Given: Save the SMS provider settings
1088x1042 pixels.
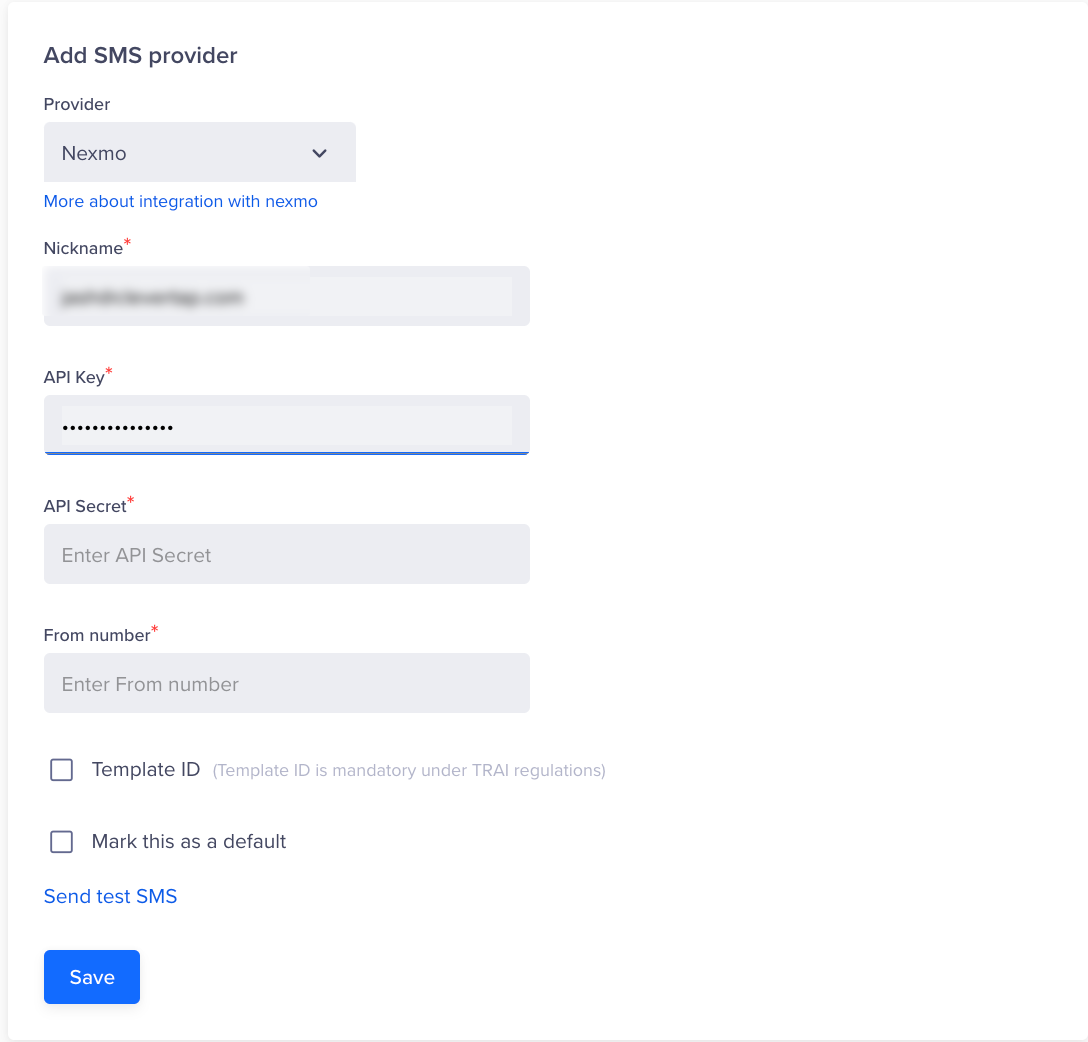Looking at the screenshot, I should tap(92, 977).
